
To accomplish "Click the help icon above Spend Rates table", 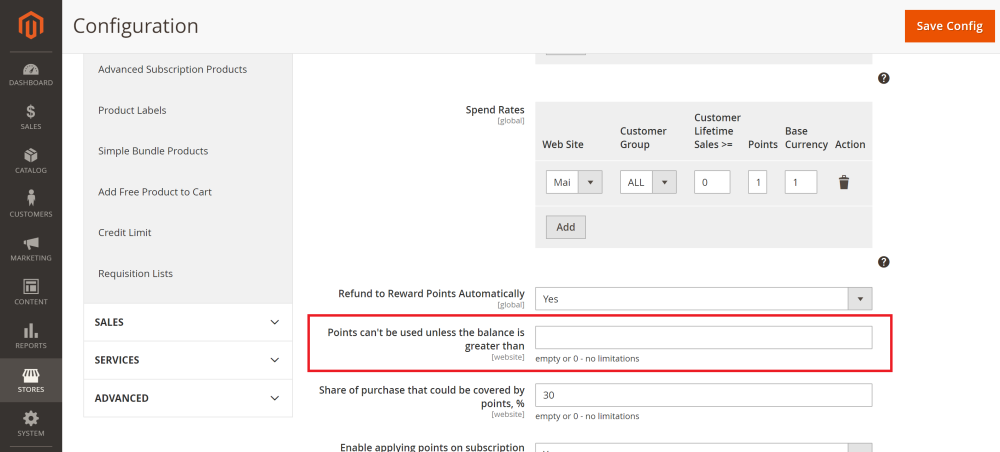I will point(883,78).
